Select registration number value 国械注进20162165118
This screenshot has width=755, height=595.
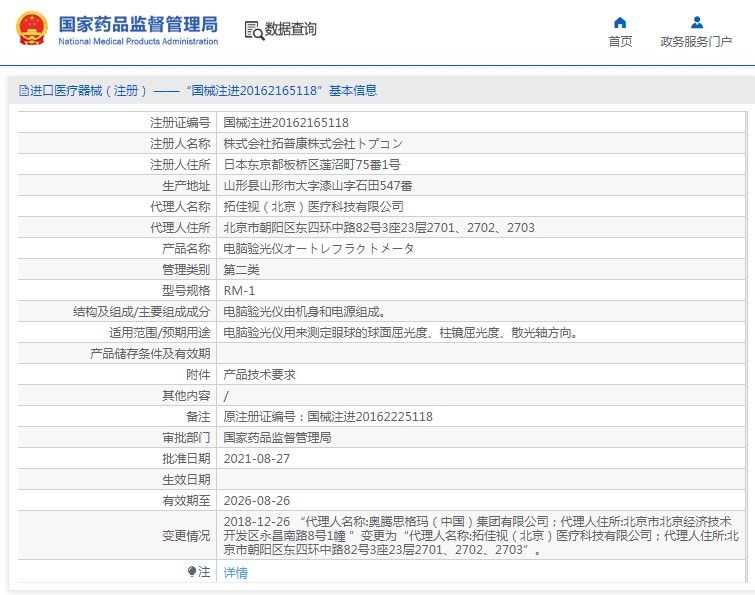pyautogui.click(x=286, y=122)
